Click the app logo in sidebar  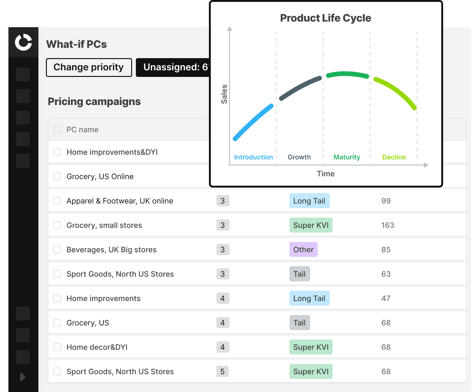click(x=23, y=42)
